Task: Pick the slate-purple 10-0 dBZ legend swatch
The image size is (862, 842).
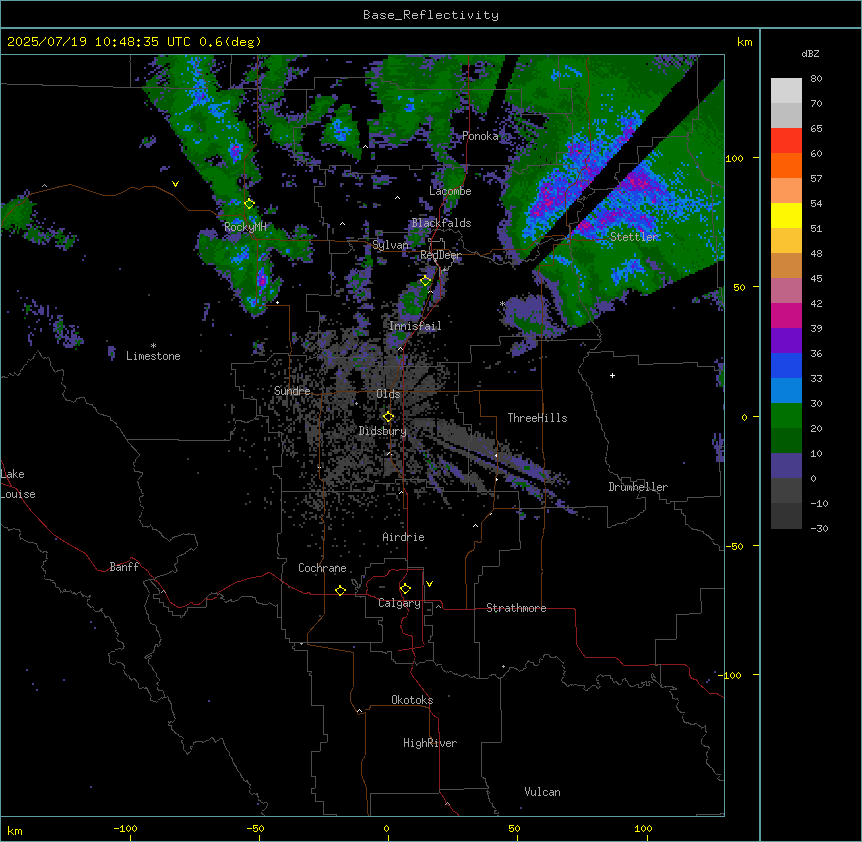Action: coord(786,466)
